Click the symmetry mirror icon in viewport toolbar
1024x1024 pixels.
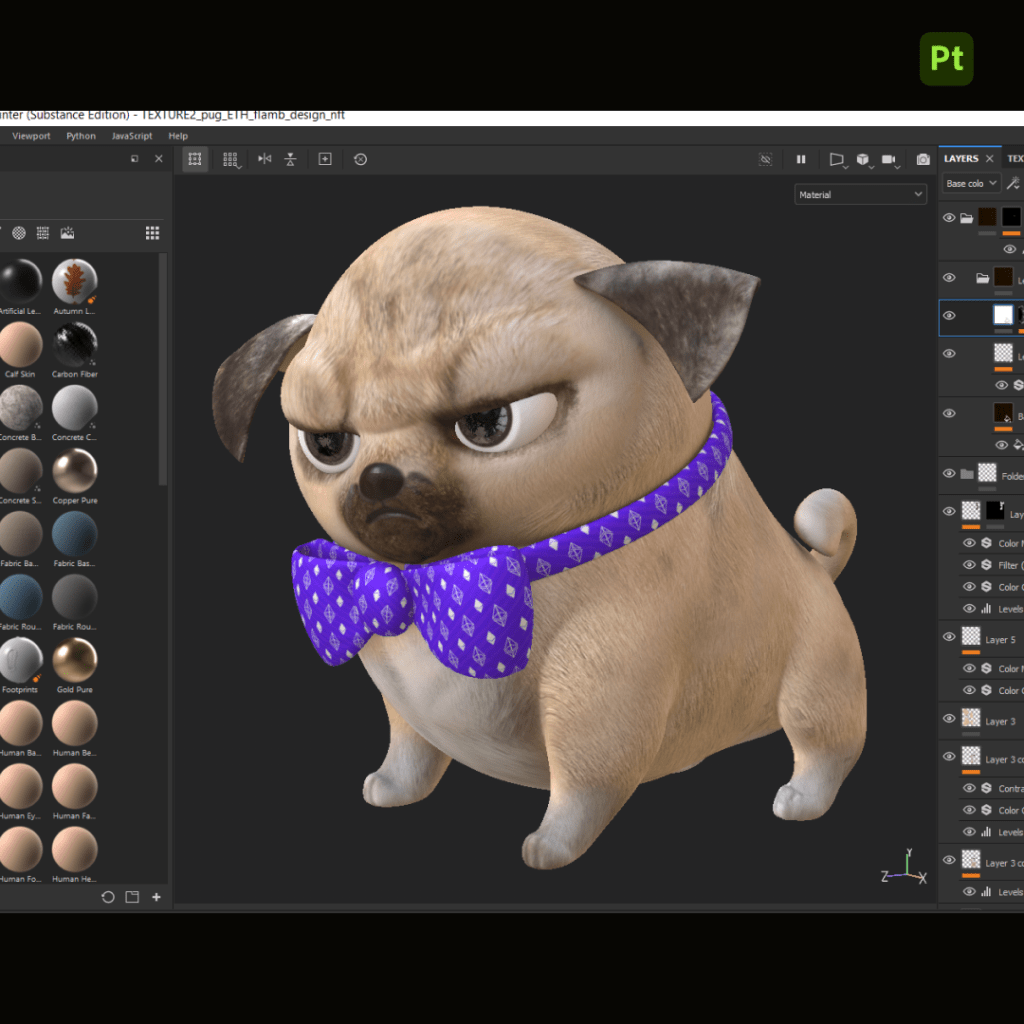click(264, 159)
